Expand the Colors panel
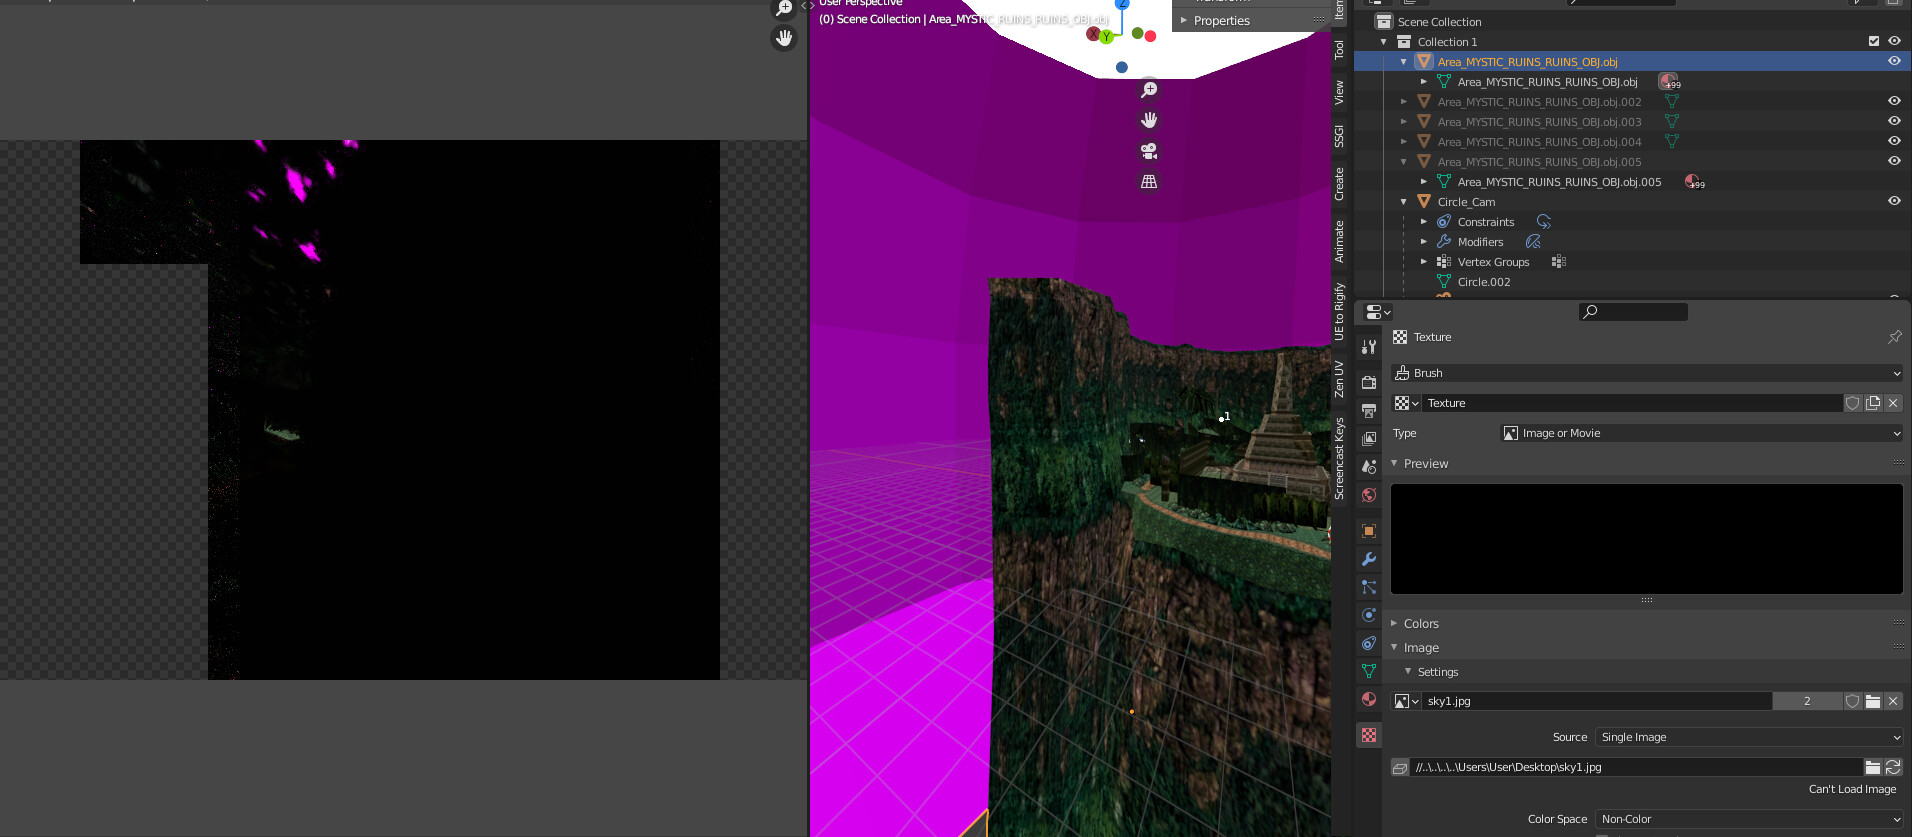This screenshot has width=1912, height=837. point(1394,623)
